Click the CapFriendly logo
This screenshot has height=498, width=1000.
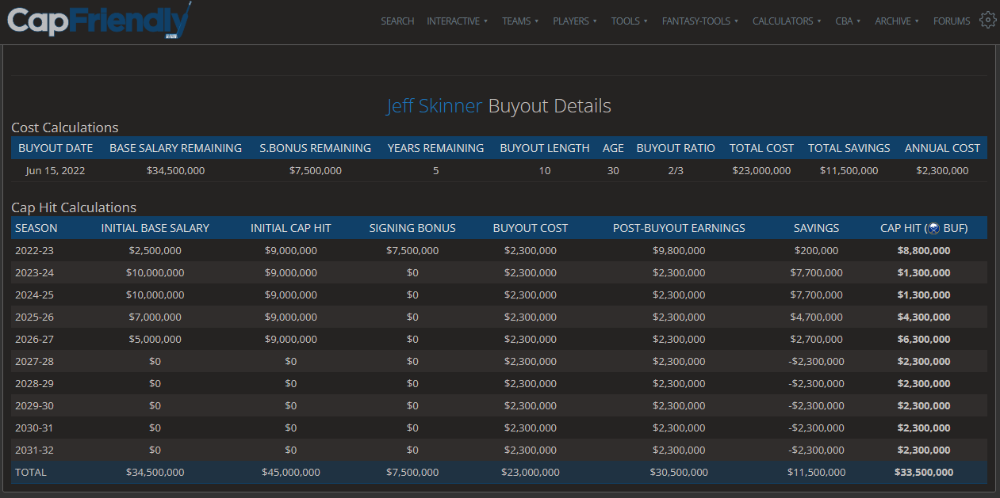pyautogui.click(x=99, y=22)
